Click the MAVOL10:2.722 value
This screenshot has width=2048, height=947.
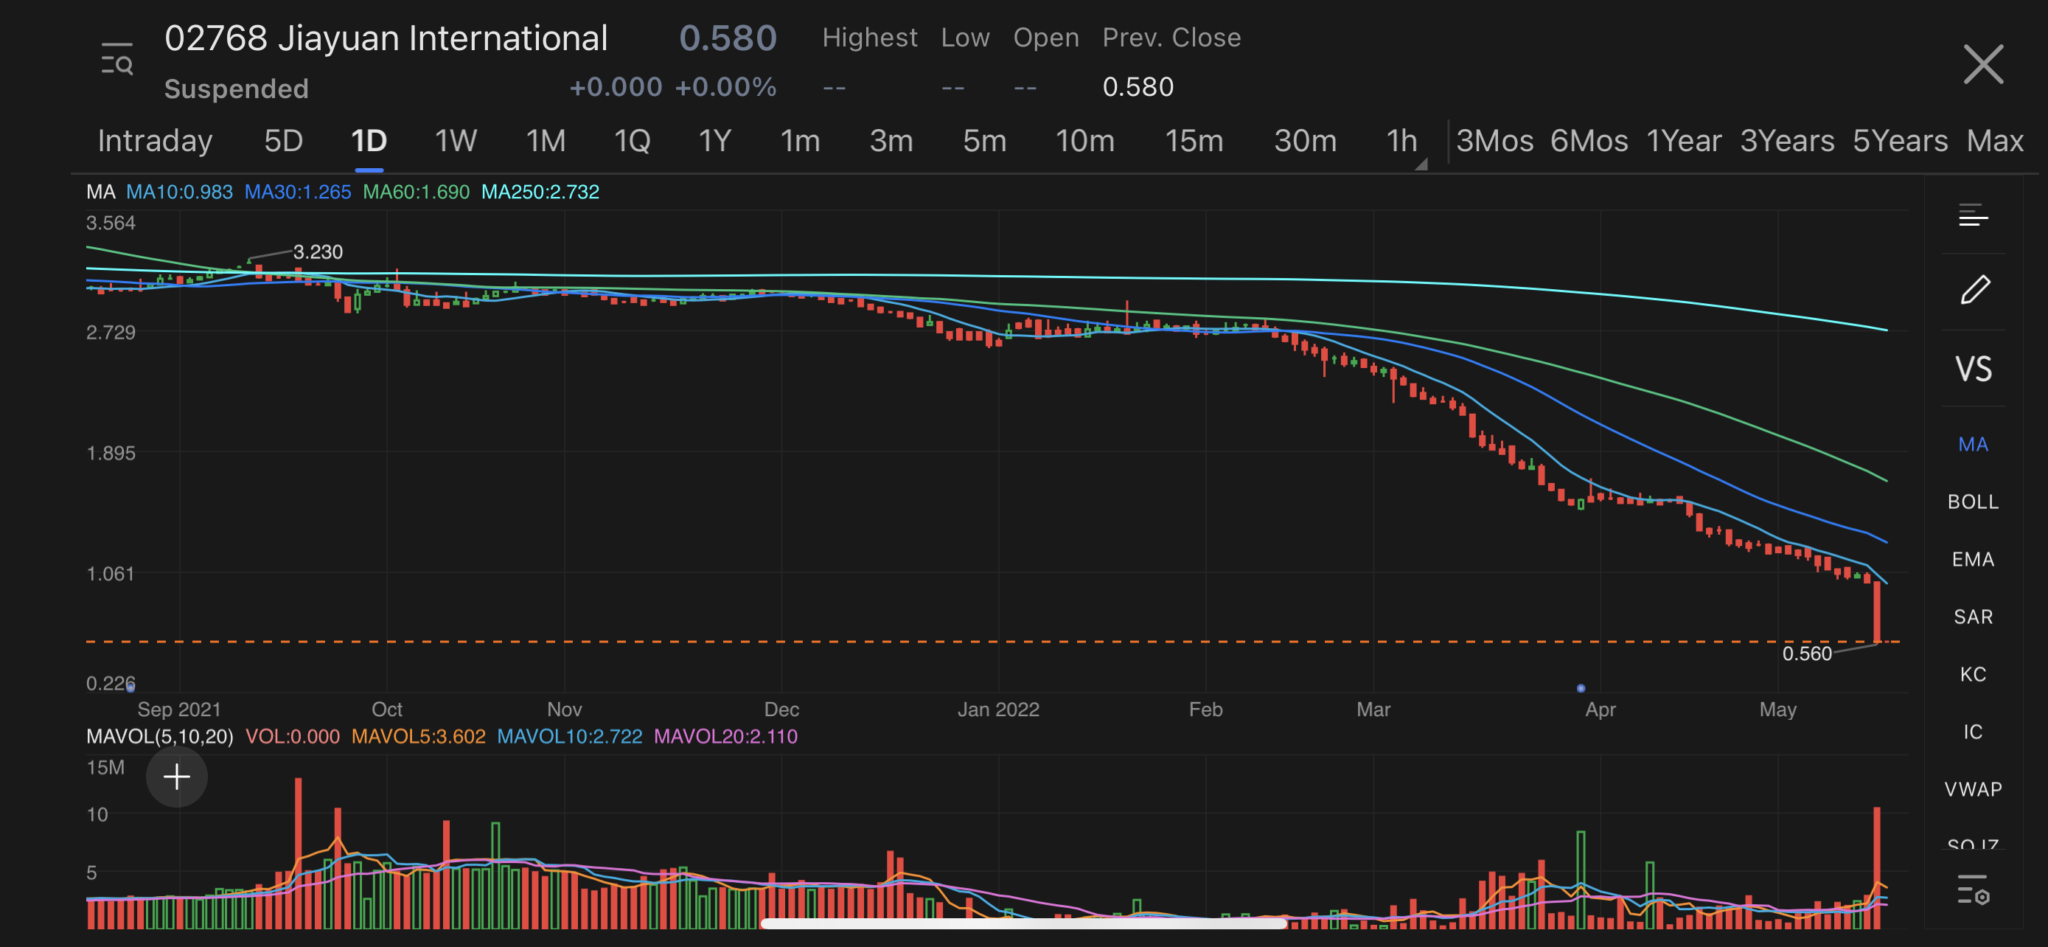(570, 737)
